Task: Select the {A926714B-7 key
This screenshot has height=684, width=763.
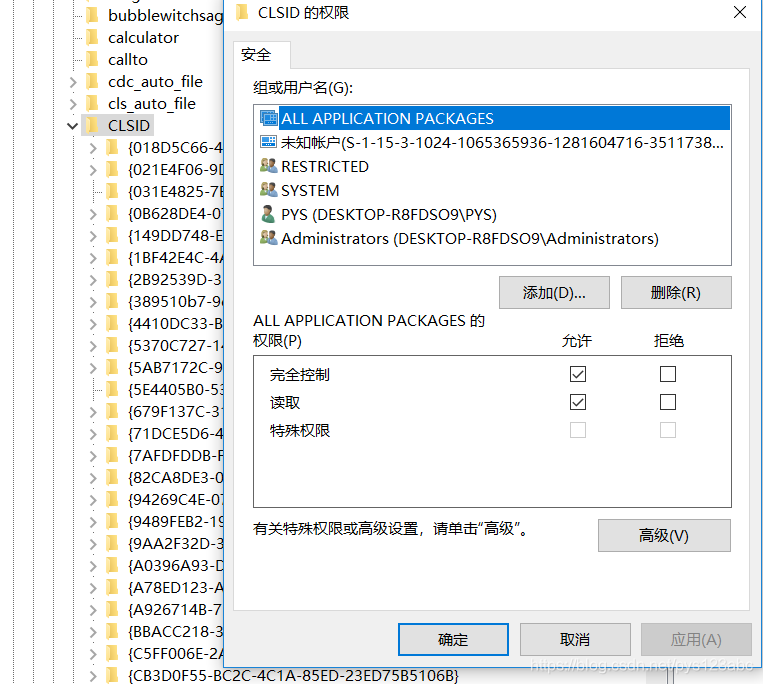Action: coord(175,610)
